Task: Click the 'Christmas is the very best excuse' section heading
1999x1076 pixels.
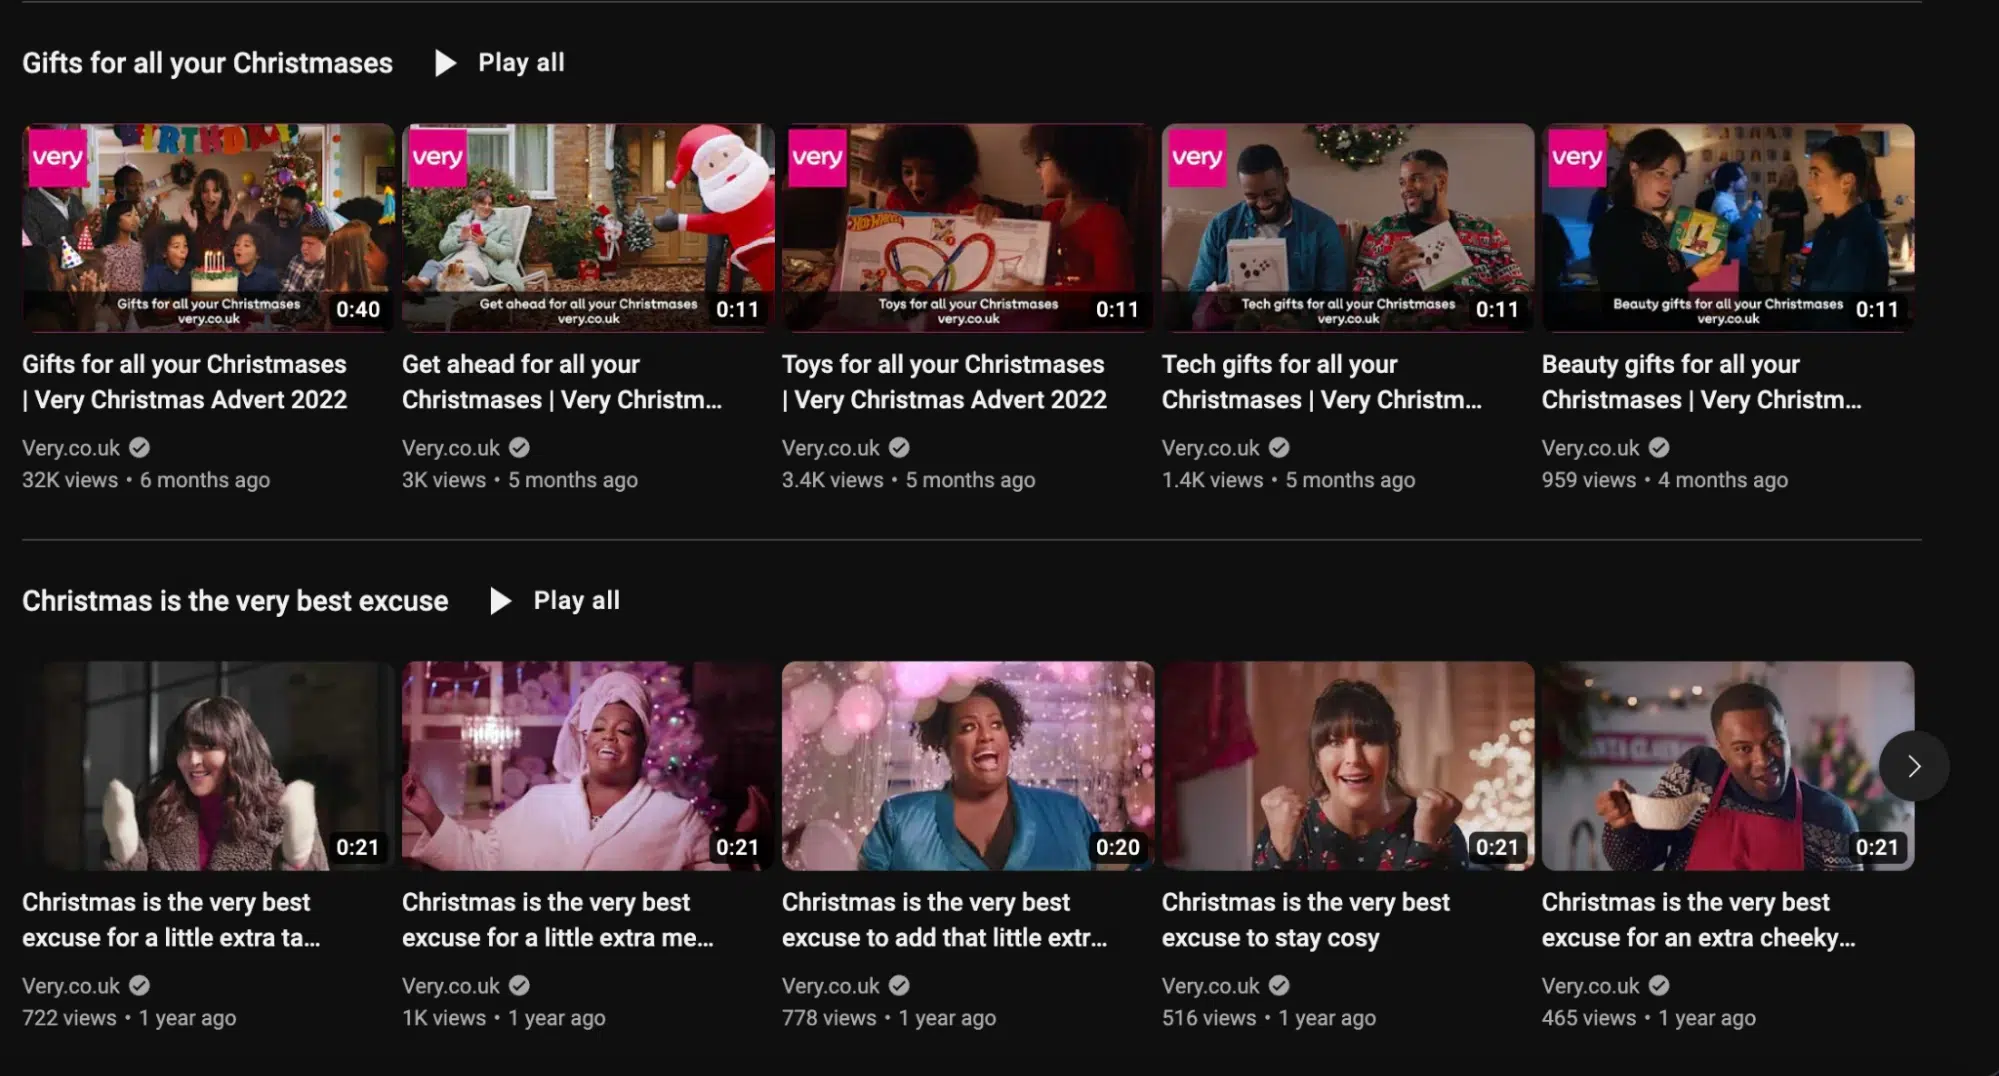Action: [x=235, y=601]
